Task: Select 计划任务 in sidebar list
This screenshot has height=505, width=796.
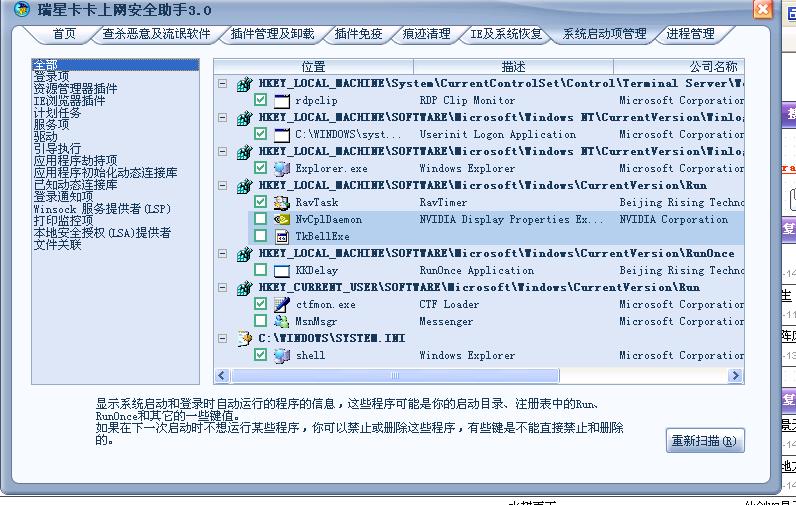Action: point(57,113)
